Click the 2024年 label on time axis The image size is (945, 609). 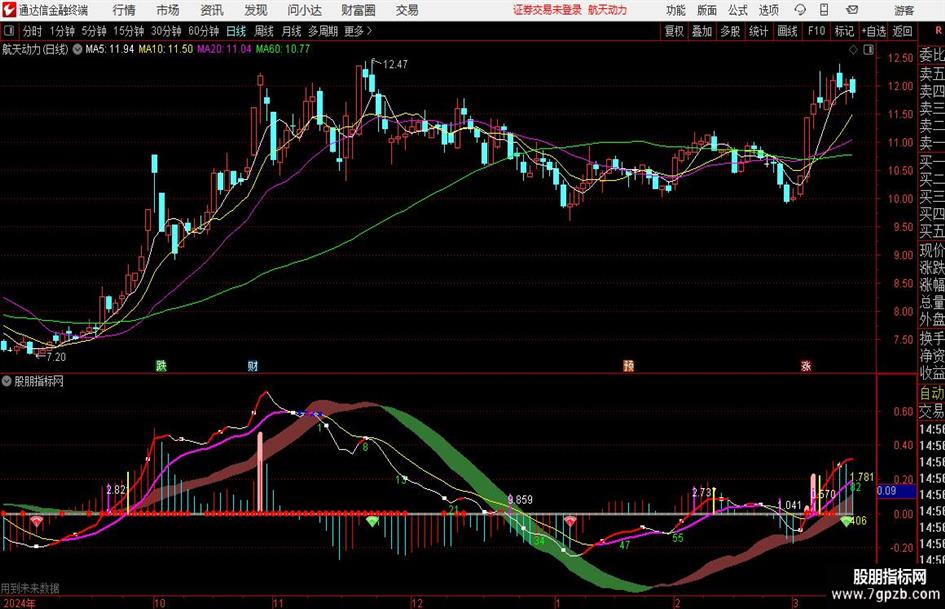(x=18, y=603)
